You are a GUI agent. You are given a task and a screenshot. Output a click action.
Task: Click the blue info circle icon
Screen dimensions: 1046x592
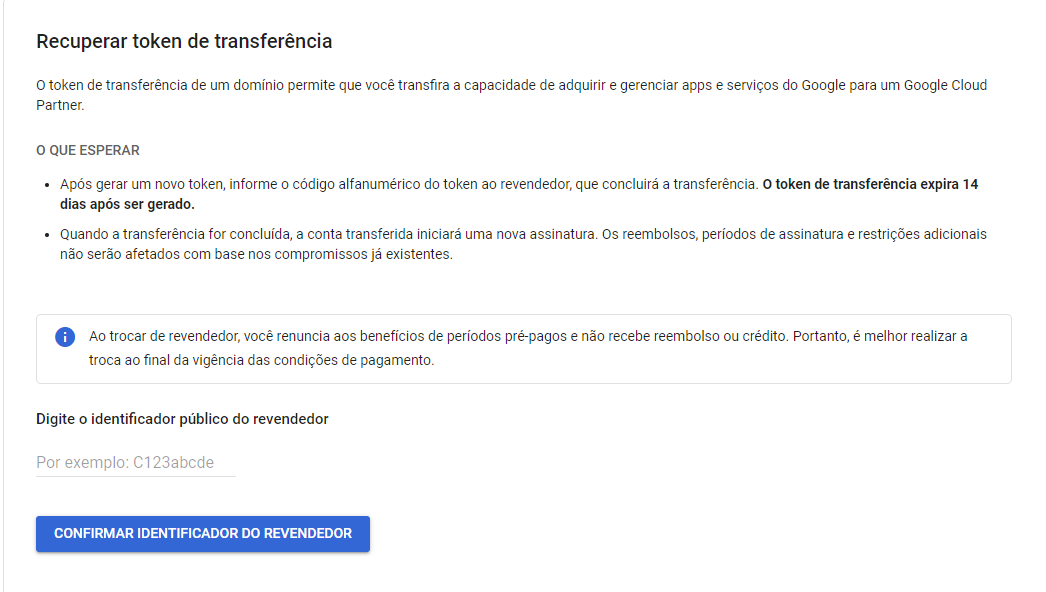65,337
